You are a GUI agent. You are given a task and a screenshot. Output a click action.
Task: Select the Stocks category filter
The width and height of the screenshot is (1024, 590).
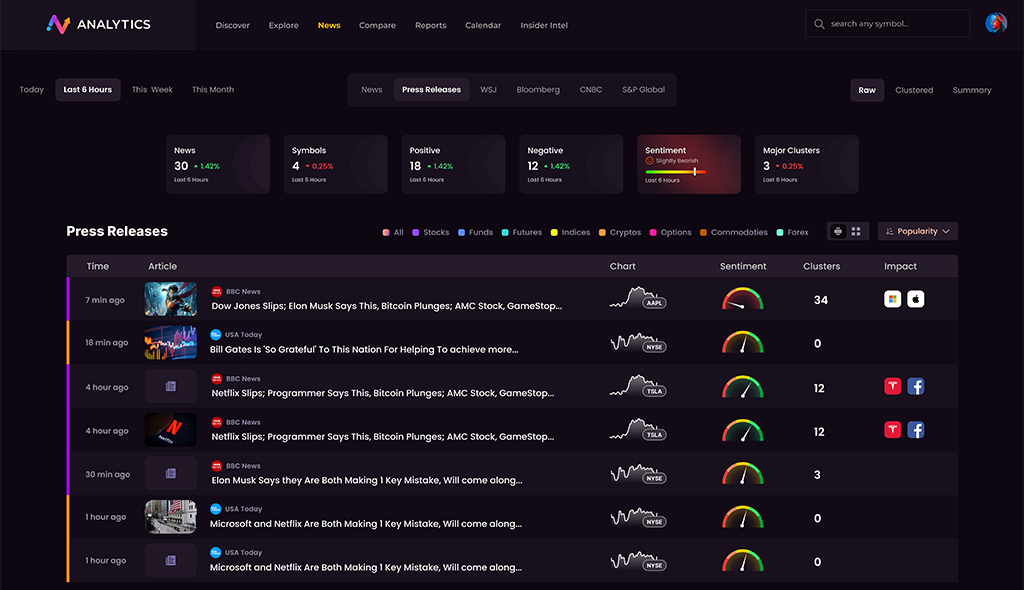[430, 232]
